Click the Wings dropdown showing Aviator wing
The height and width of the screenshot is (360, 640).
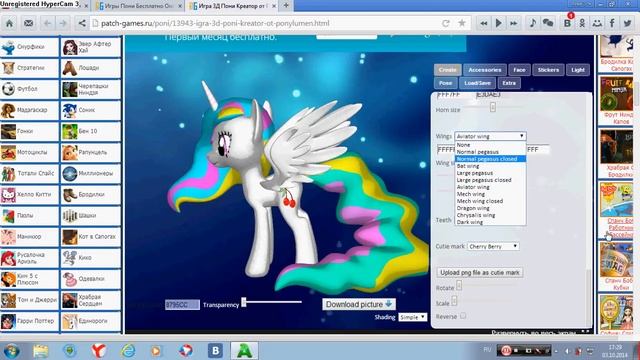pyautogui.click(x=490, y=136)
